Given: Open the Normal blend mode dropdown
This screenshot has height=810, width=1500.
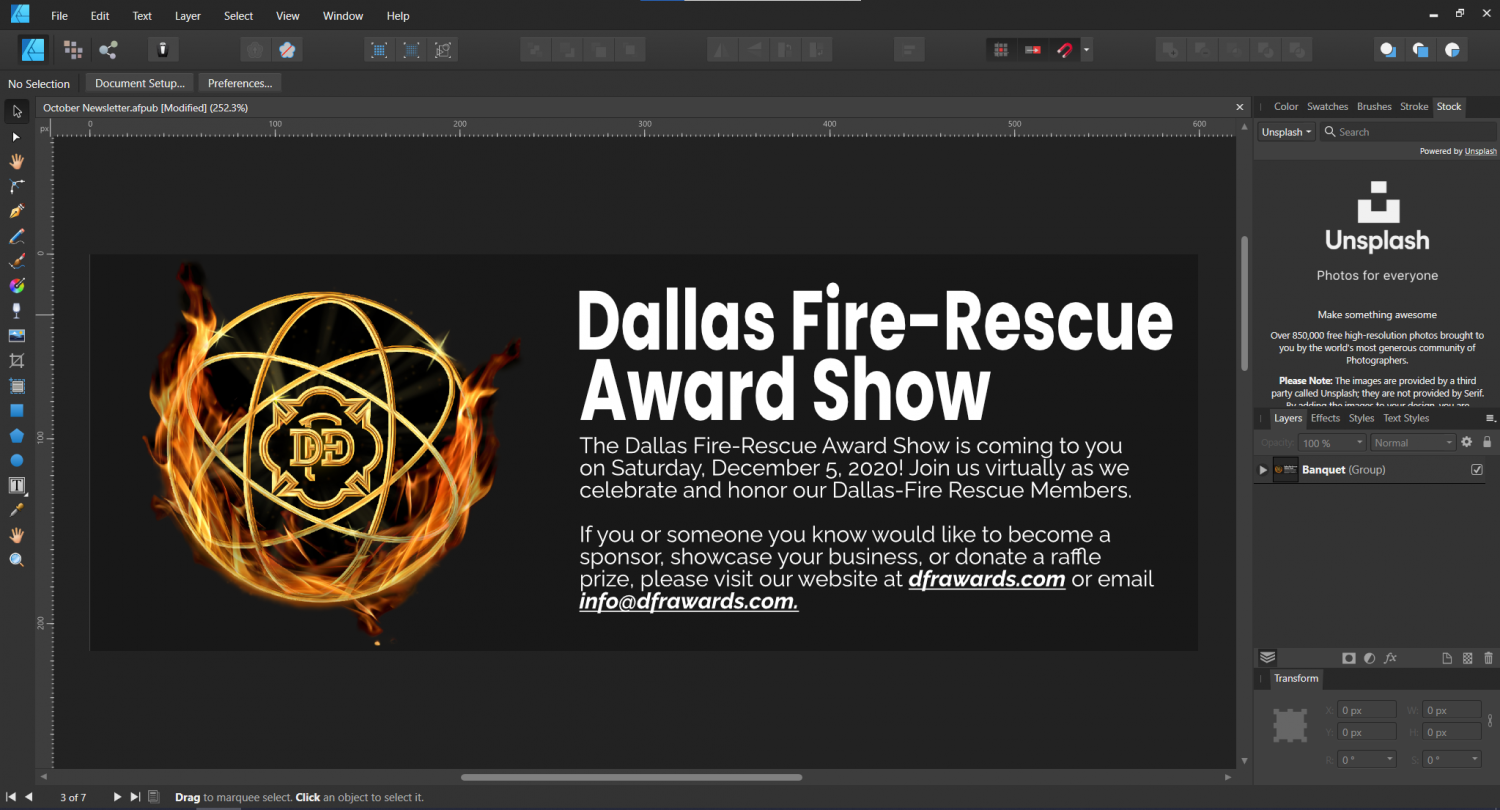Looking at the screenshot, I should (1413, 443).
